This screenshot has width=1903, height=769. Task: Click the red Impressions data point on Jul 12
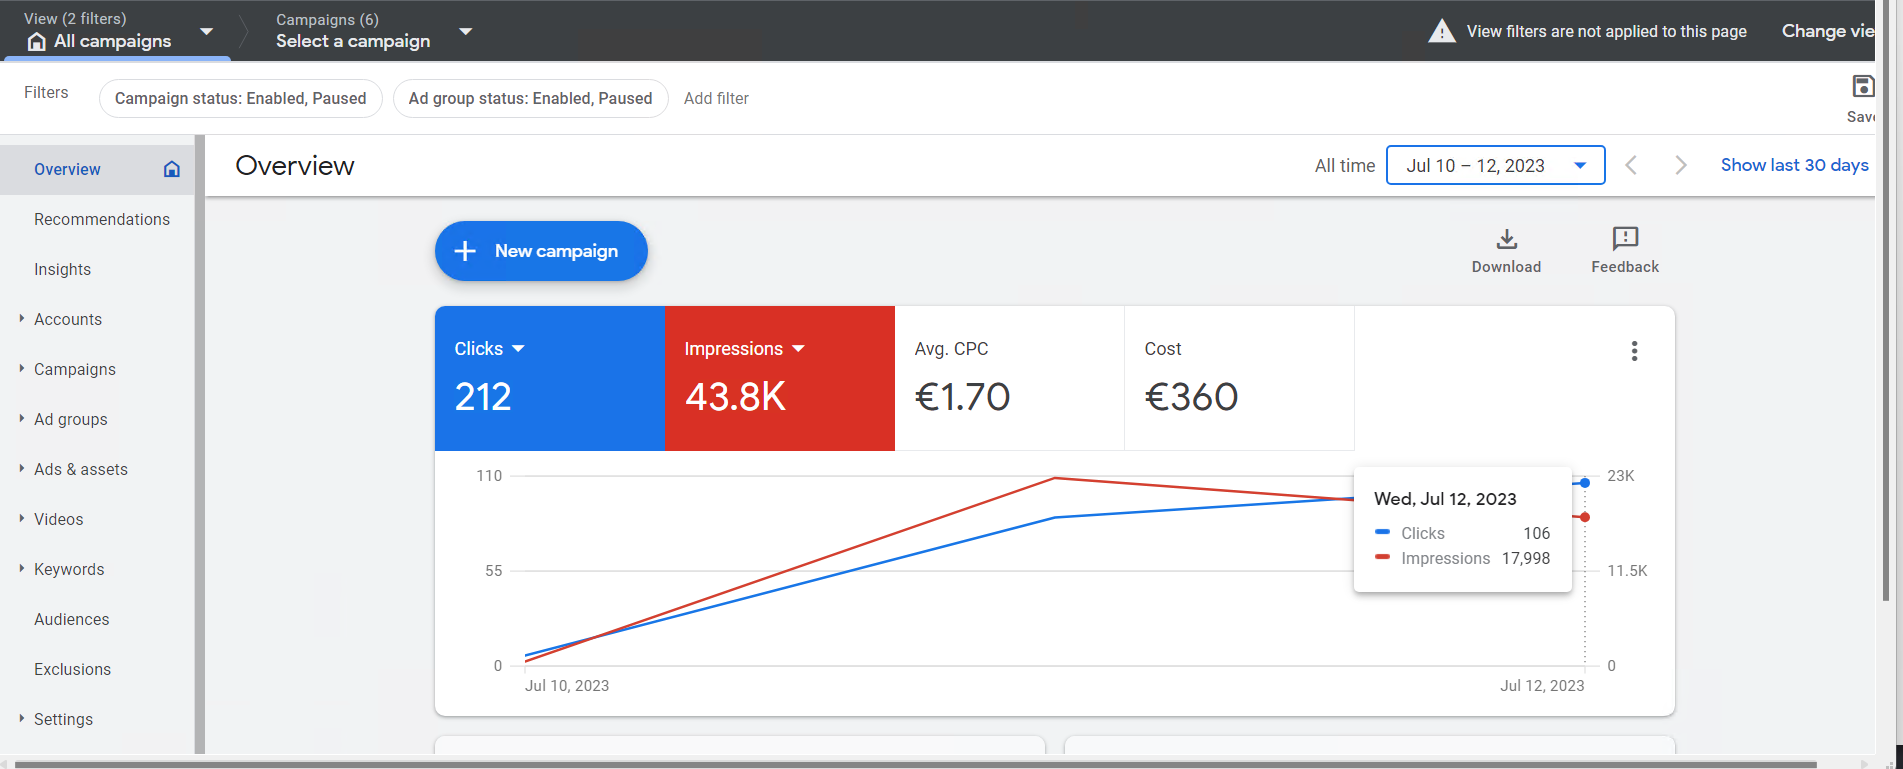pyautogui.click(x=1585, y=517)
